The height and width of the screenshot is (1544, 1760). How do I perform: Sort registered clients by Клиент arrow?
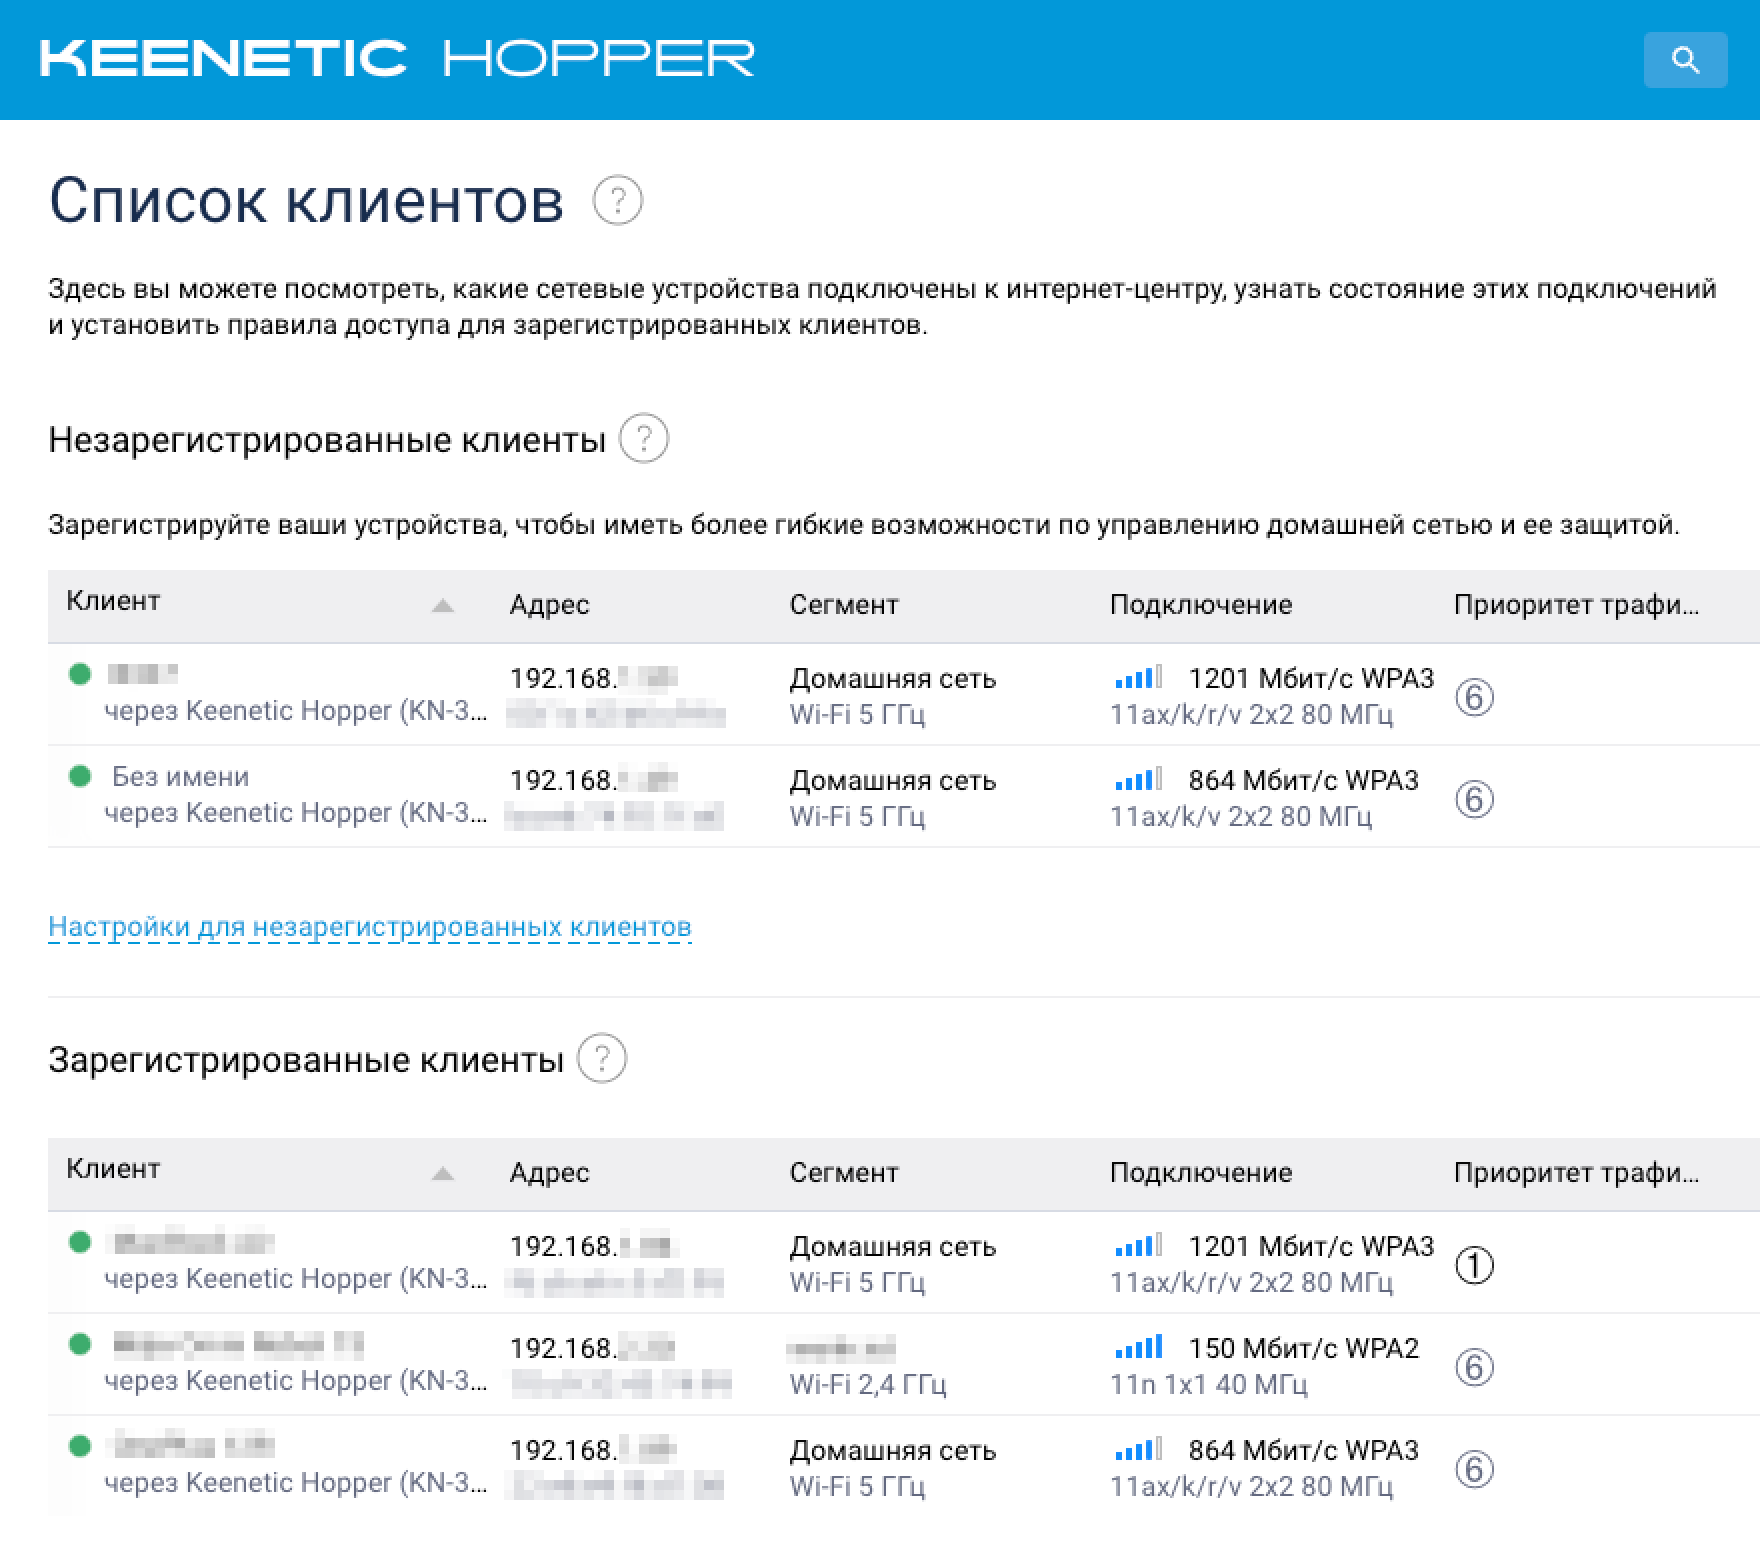pos(443,1174)
